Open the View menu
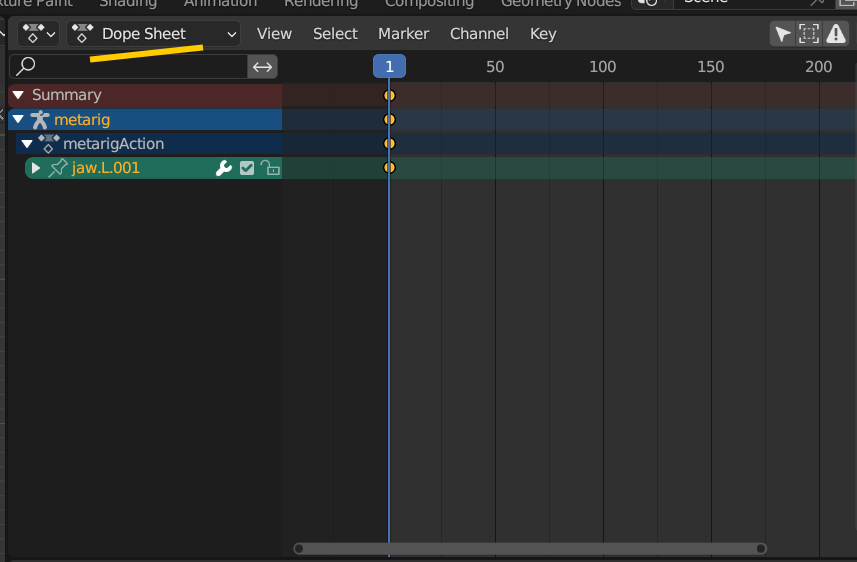857x562 pixels. click(274, 34)
